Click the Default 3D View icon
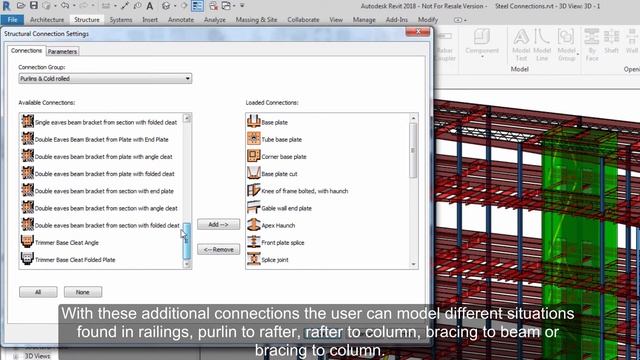The width and height of the screenshot is (640, 360). [x=166, y=6]
